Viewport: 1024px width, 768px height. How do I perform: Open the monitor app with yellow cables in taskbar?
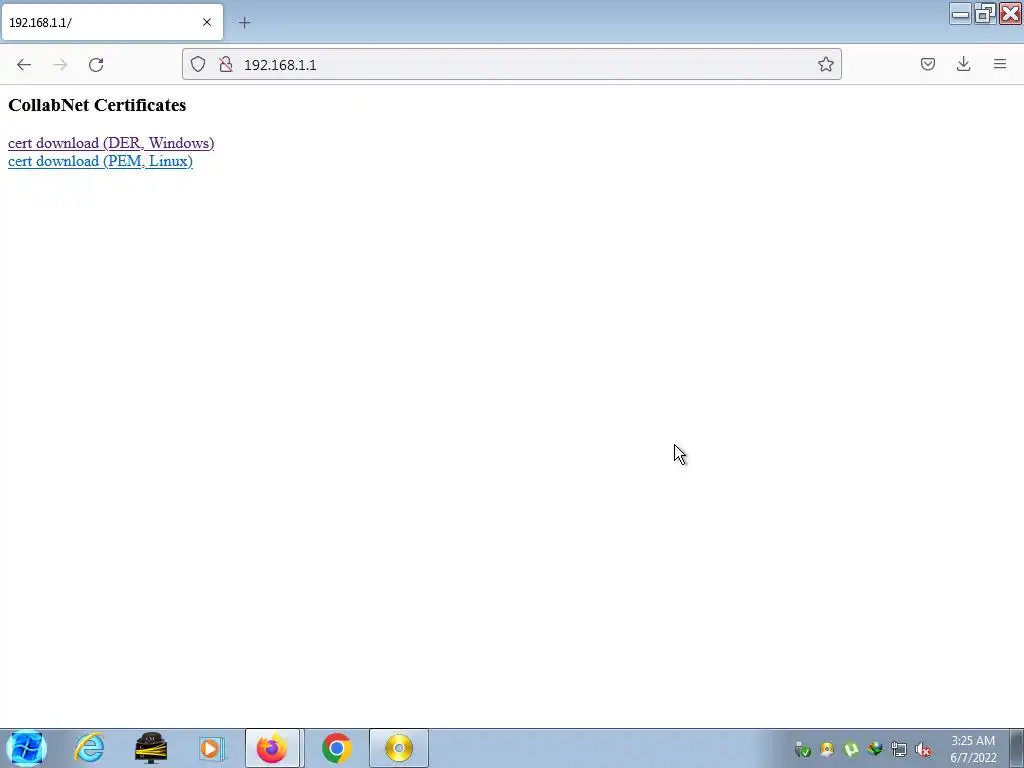(x=151, y=748)
